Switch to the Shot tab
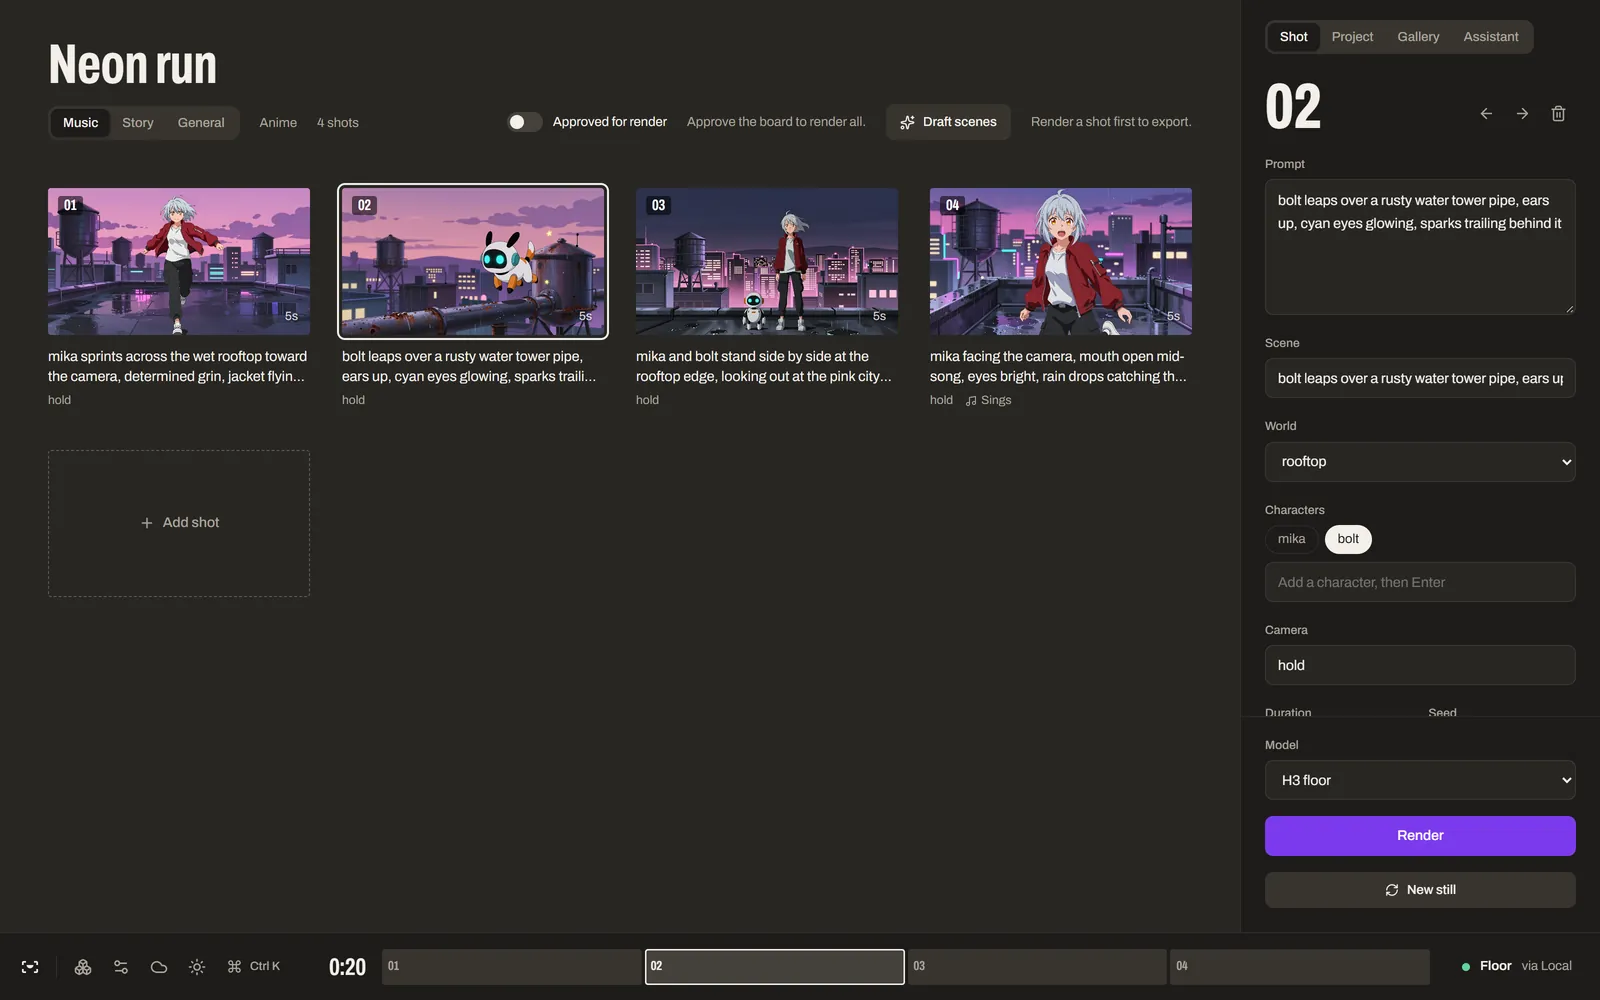The width and height of the screenshot is (1600, 1000). coord(1293,37)
